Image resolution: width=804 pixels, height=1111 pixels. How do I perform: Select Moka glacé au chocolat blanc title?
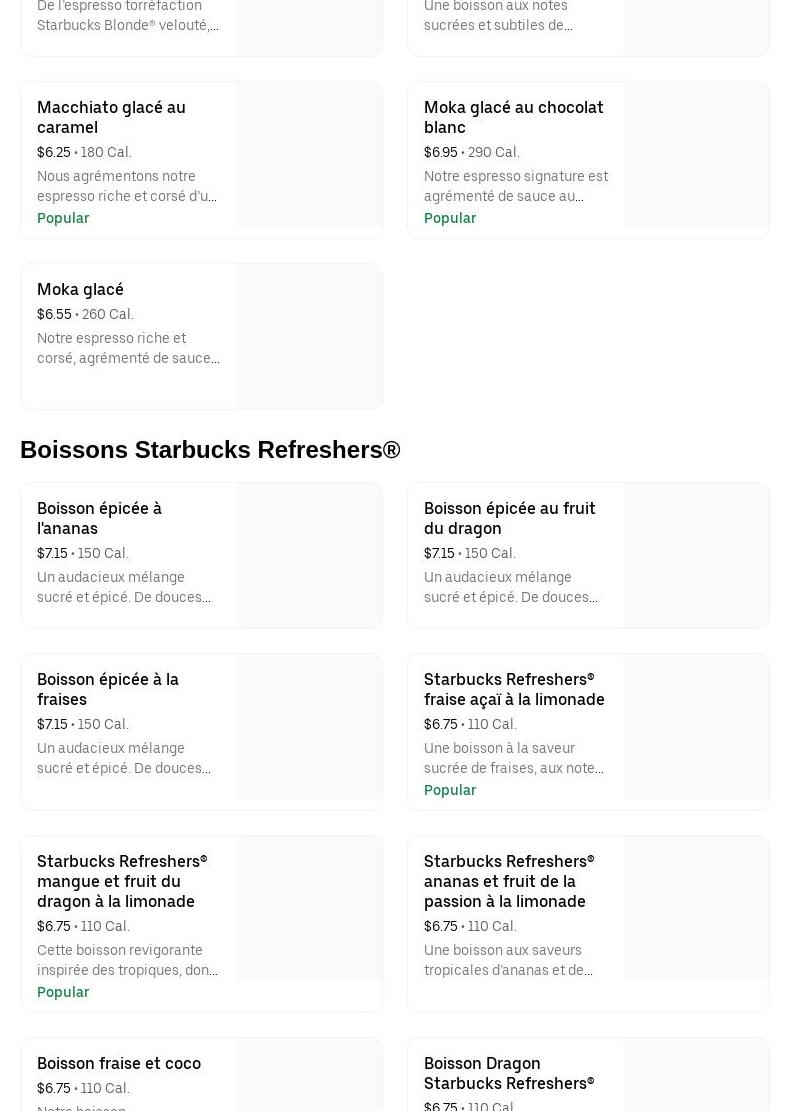pyautogui.click(x=513, y=117)
